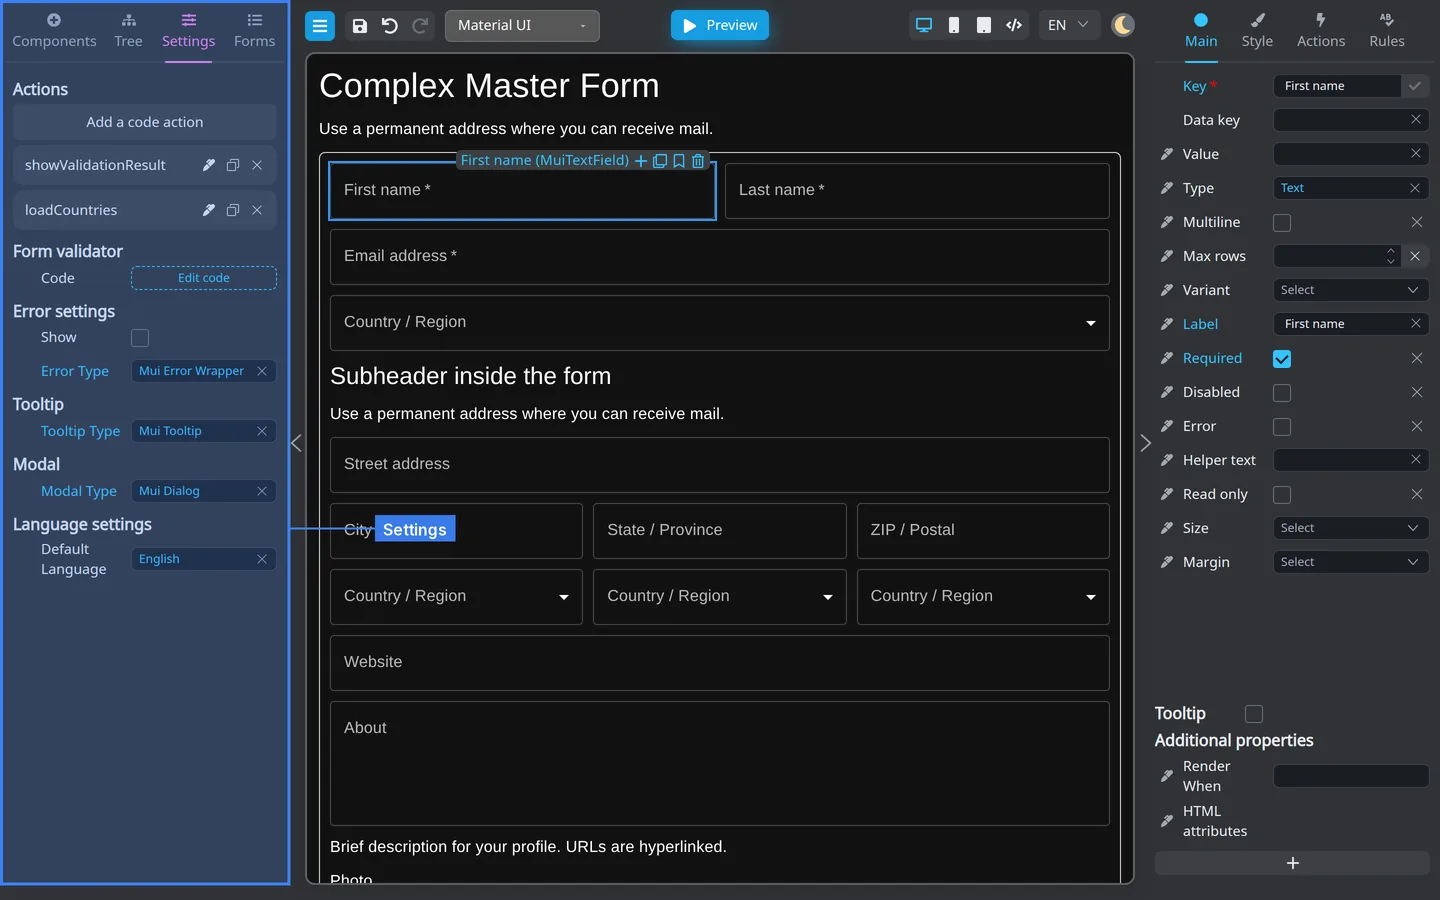Enable the Tooltip checkbox
The height and width of the screenshot is (900, 1440).
(x=1254, y=714)
